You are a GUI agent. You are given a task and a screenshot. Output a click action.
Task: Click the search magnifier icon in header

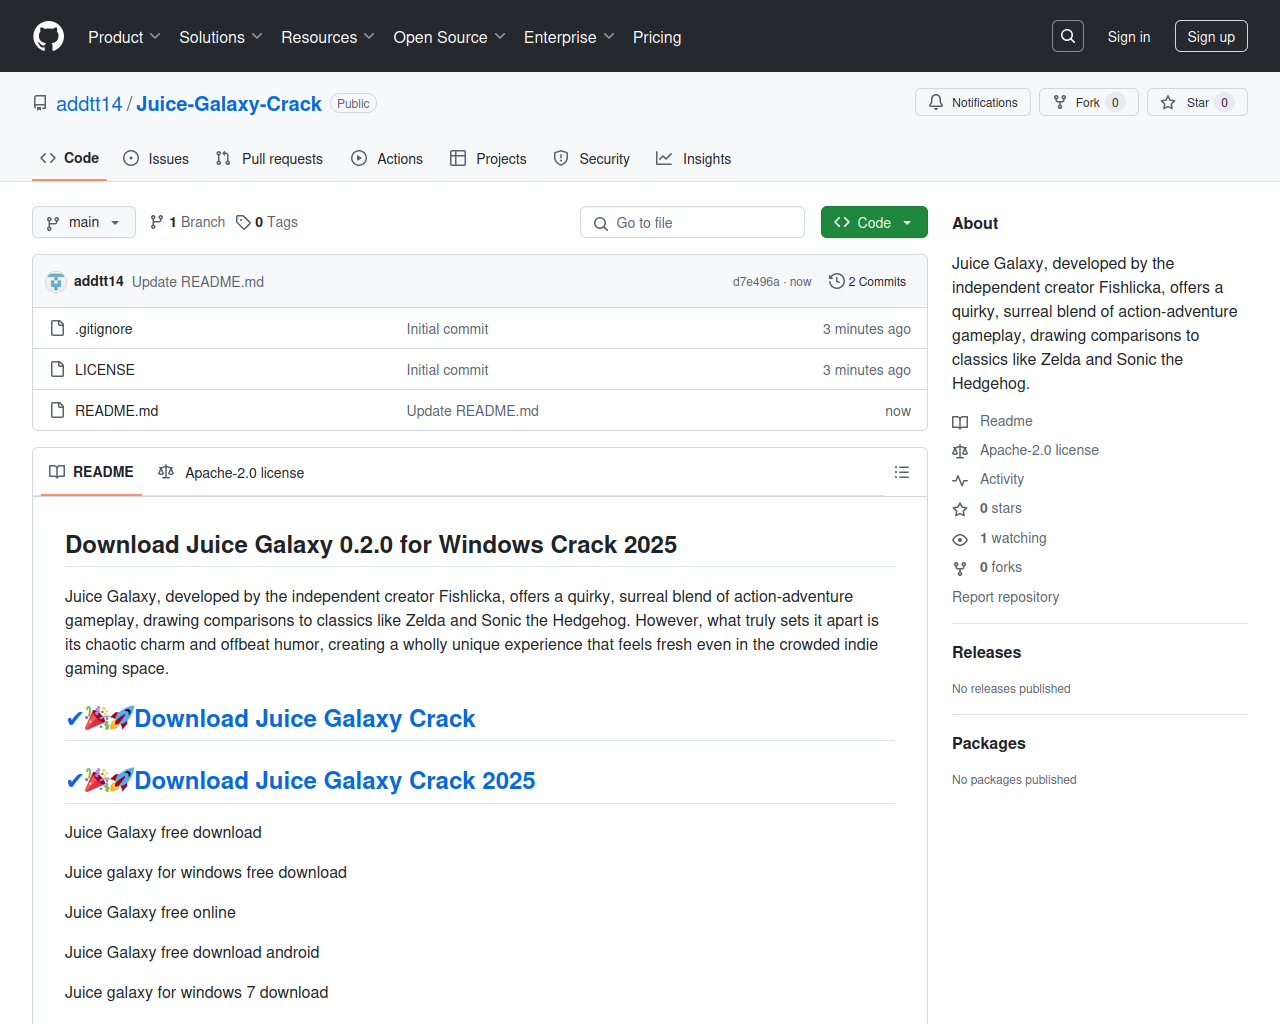click(1068, 36)
